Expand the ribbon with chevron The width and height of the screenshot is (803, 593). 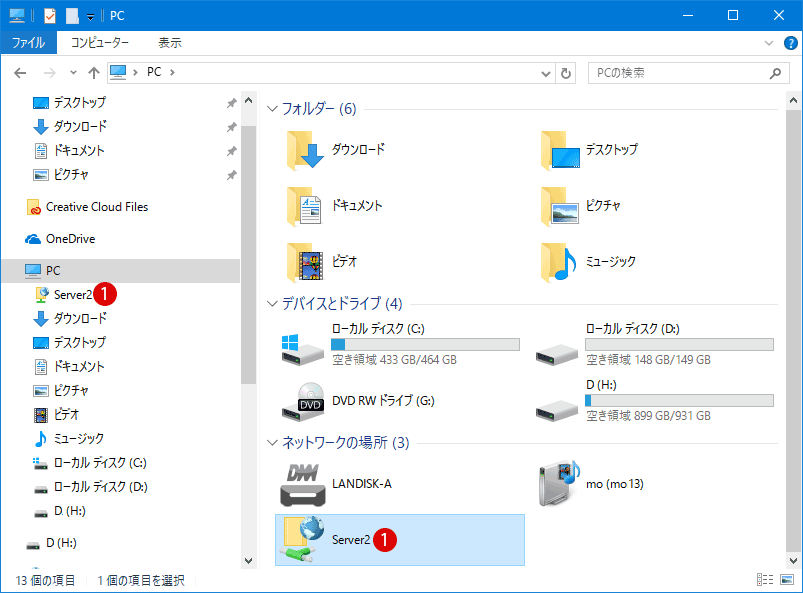tap(769, 43)
